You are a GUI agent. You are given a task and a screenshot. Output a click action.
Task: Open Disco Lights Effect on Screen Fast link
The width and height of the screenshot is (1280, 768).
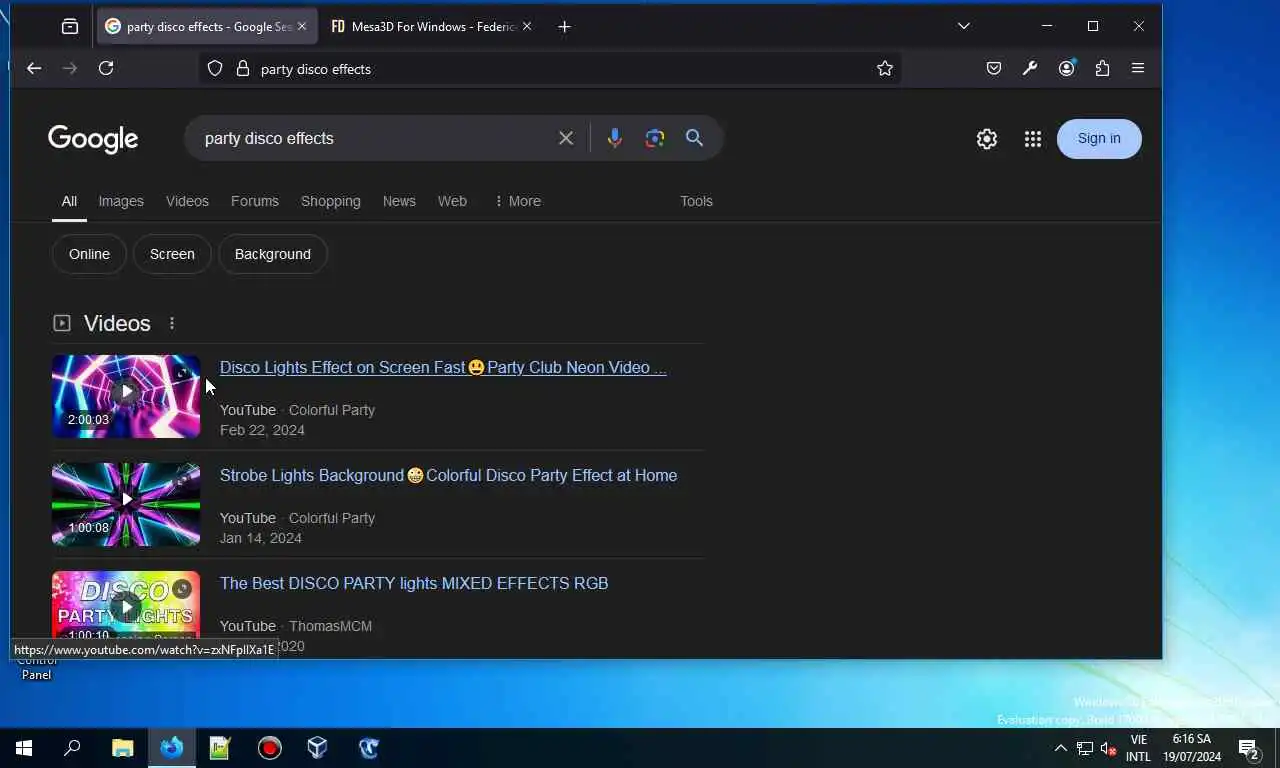coord(443,367)
